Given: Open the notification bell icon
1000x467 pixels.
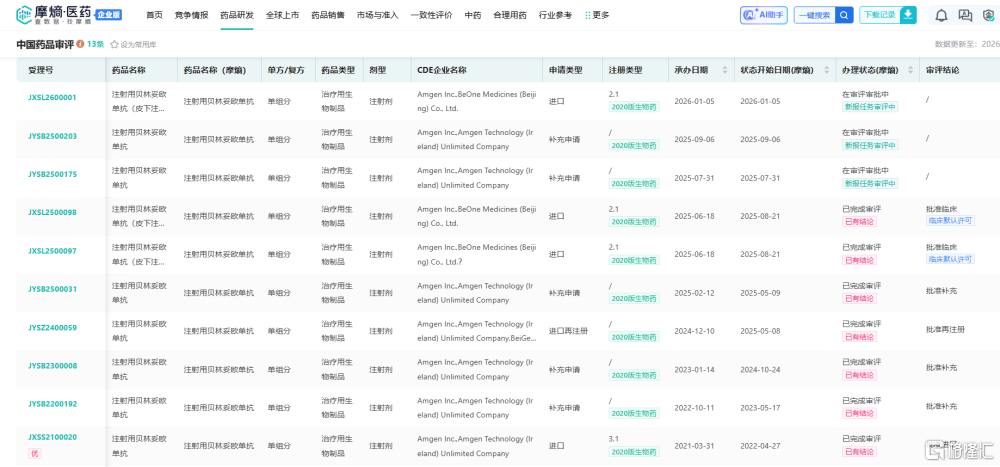Looking at the screenshot, I should coord(941,15).
